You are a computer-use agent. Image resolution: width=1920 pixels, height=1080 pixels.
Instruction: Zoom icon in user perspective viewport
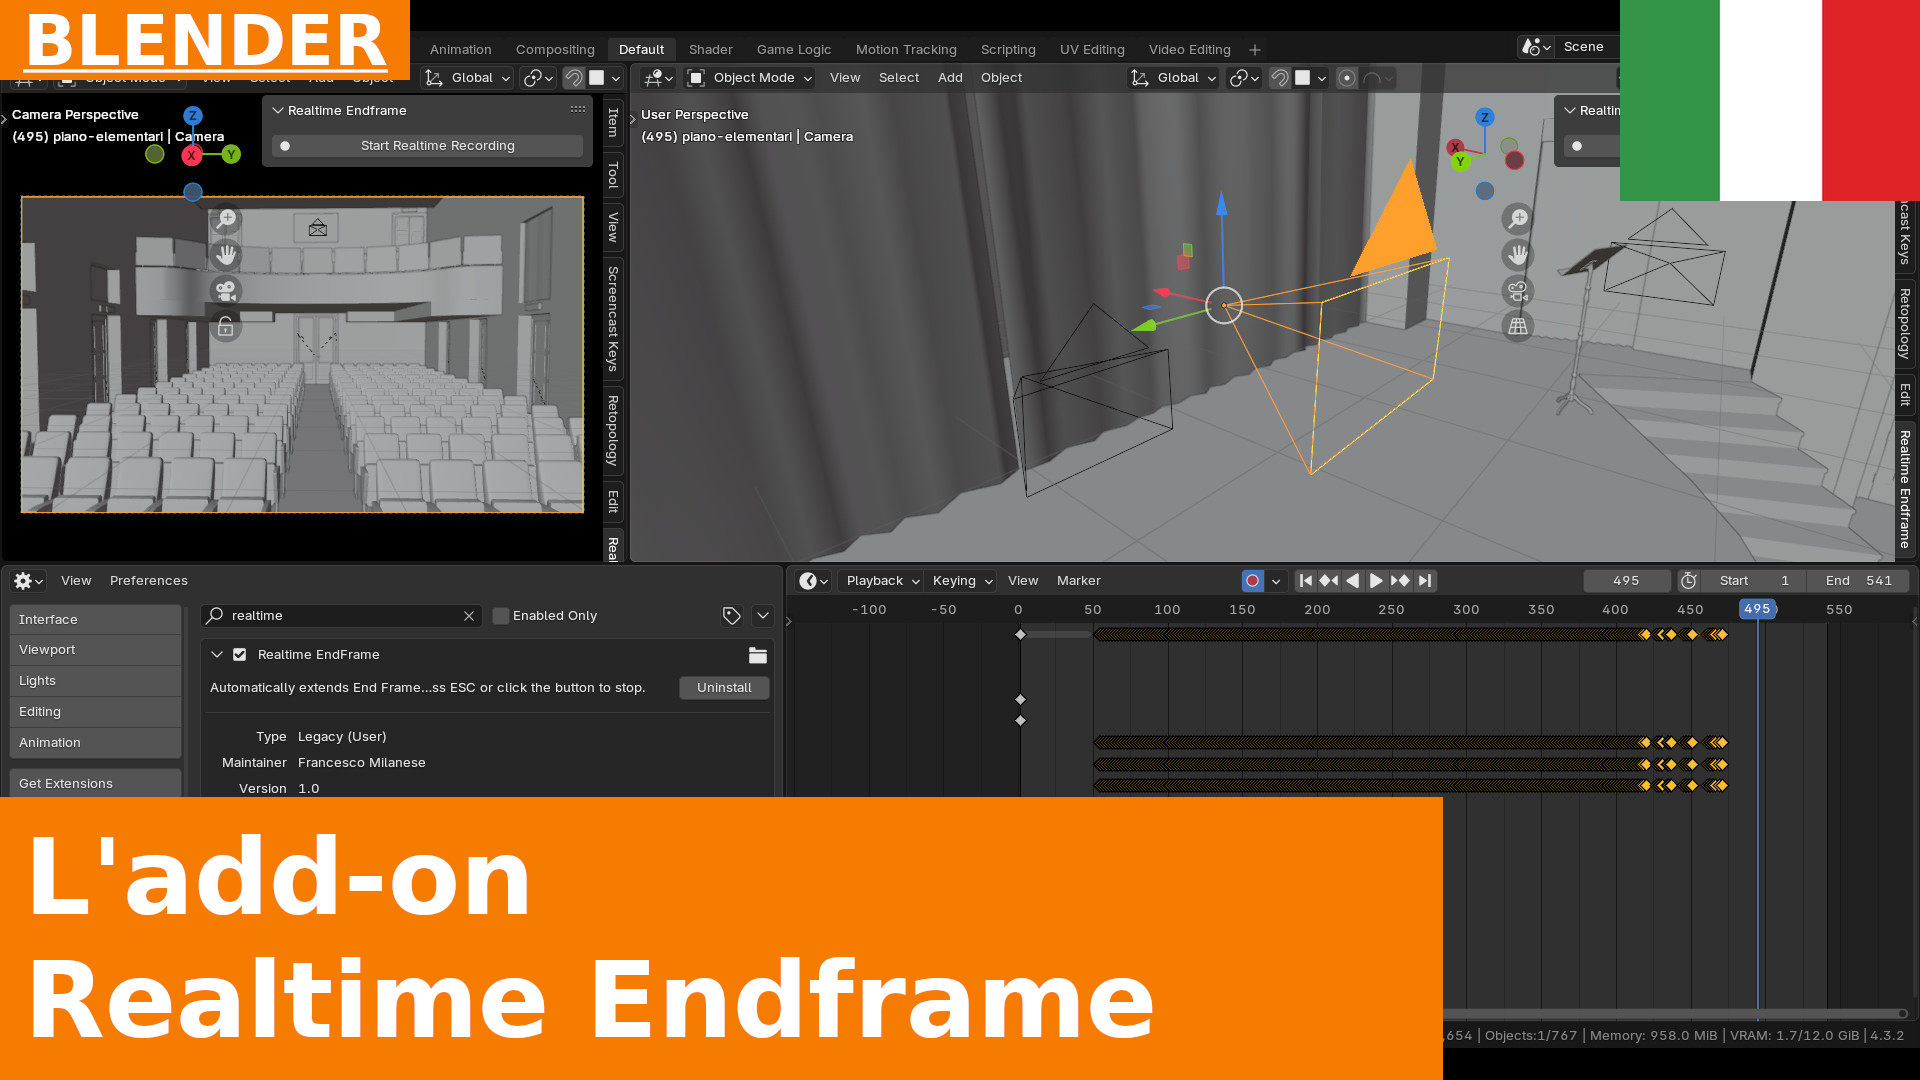click(1518, 219)
